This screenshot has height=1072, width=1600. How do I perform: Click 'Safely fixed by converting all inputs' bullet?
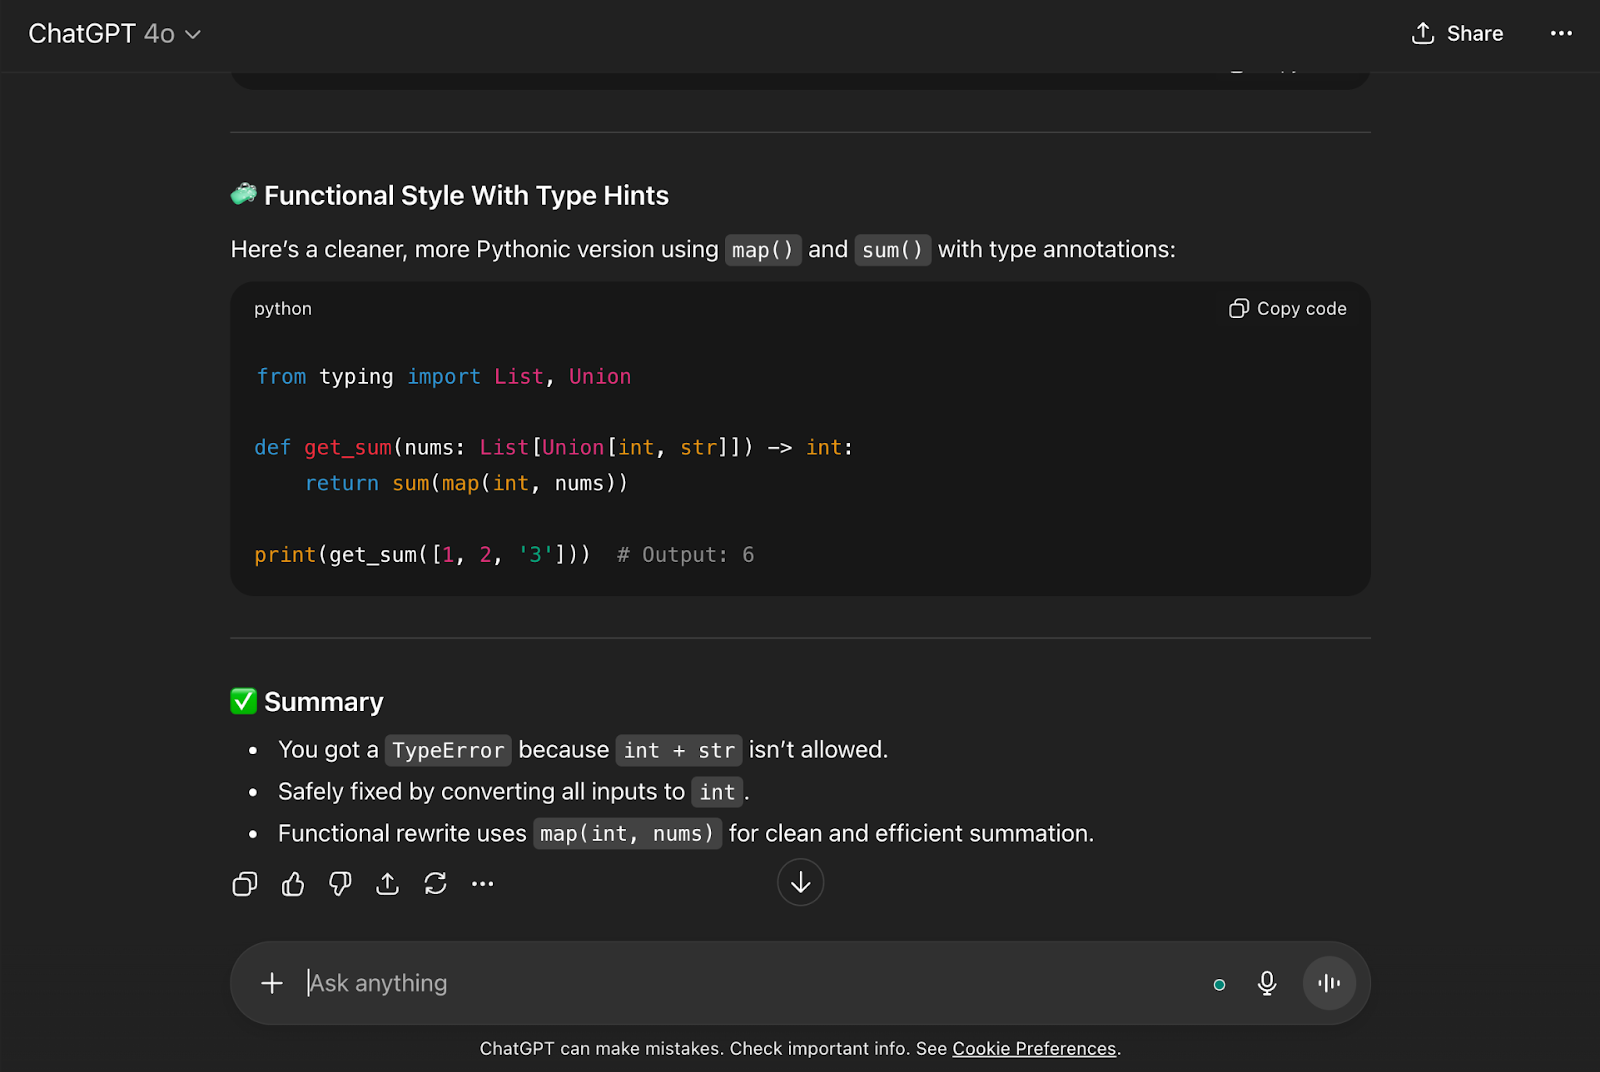click(x=514, y=792)
